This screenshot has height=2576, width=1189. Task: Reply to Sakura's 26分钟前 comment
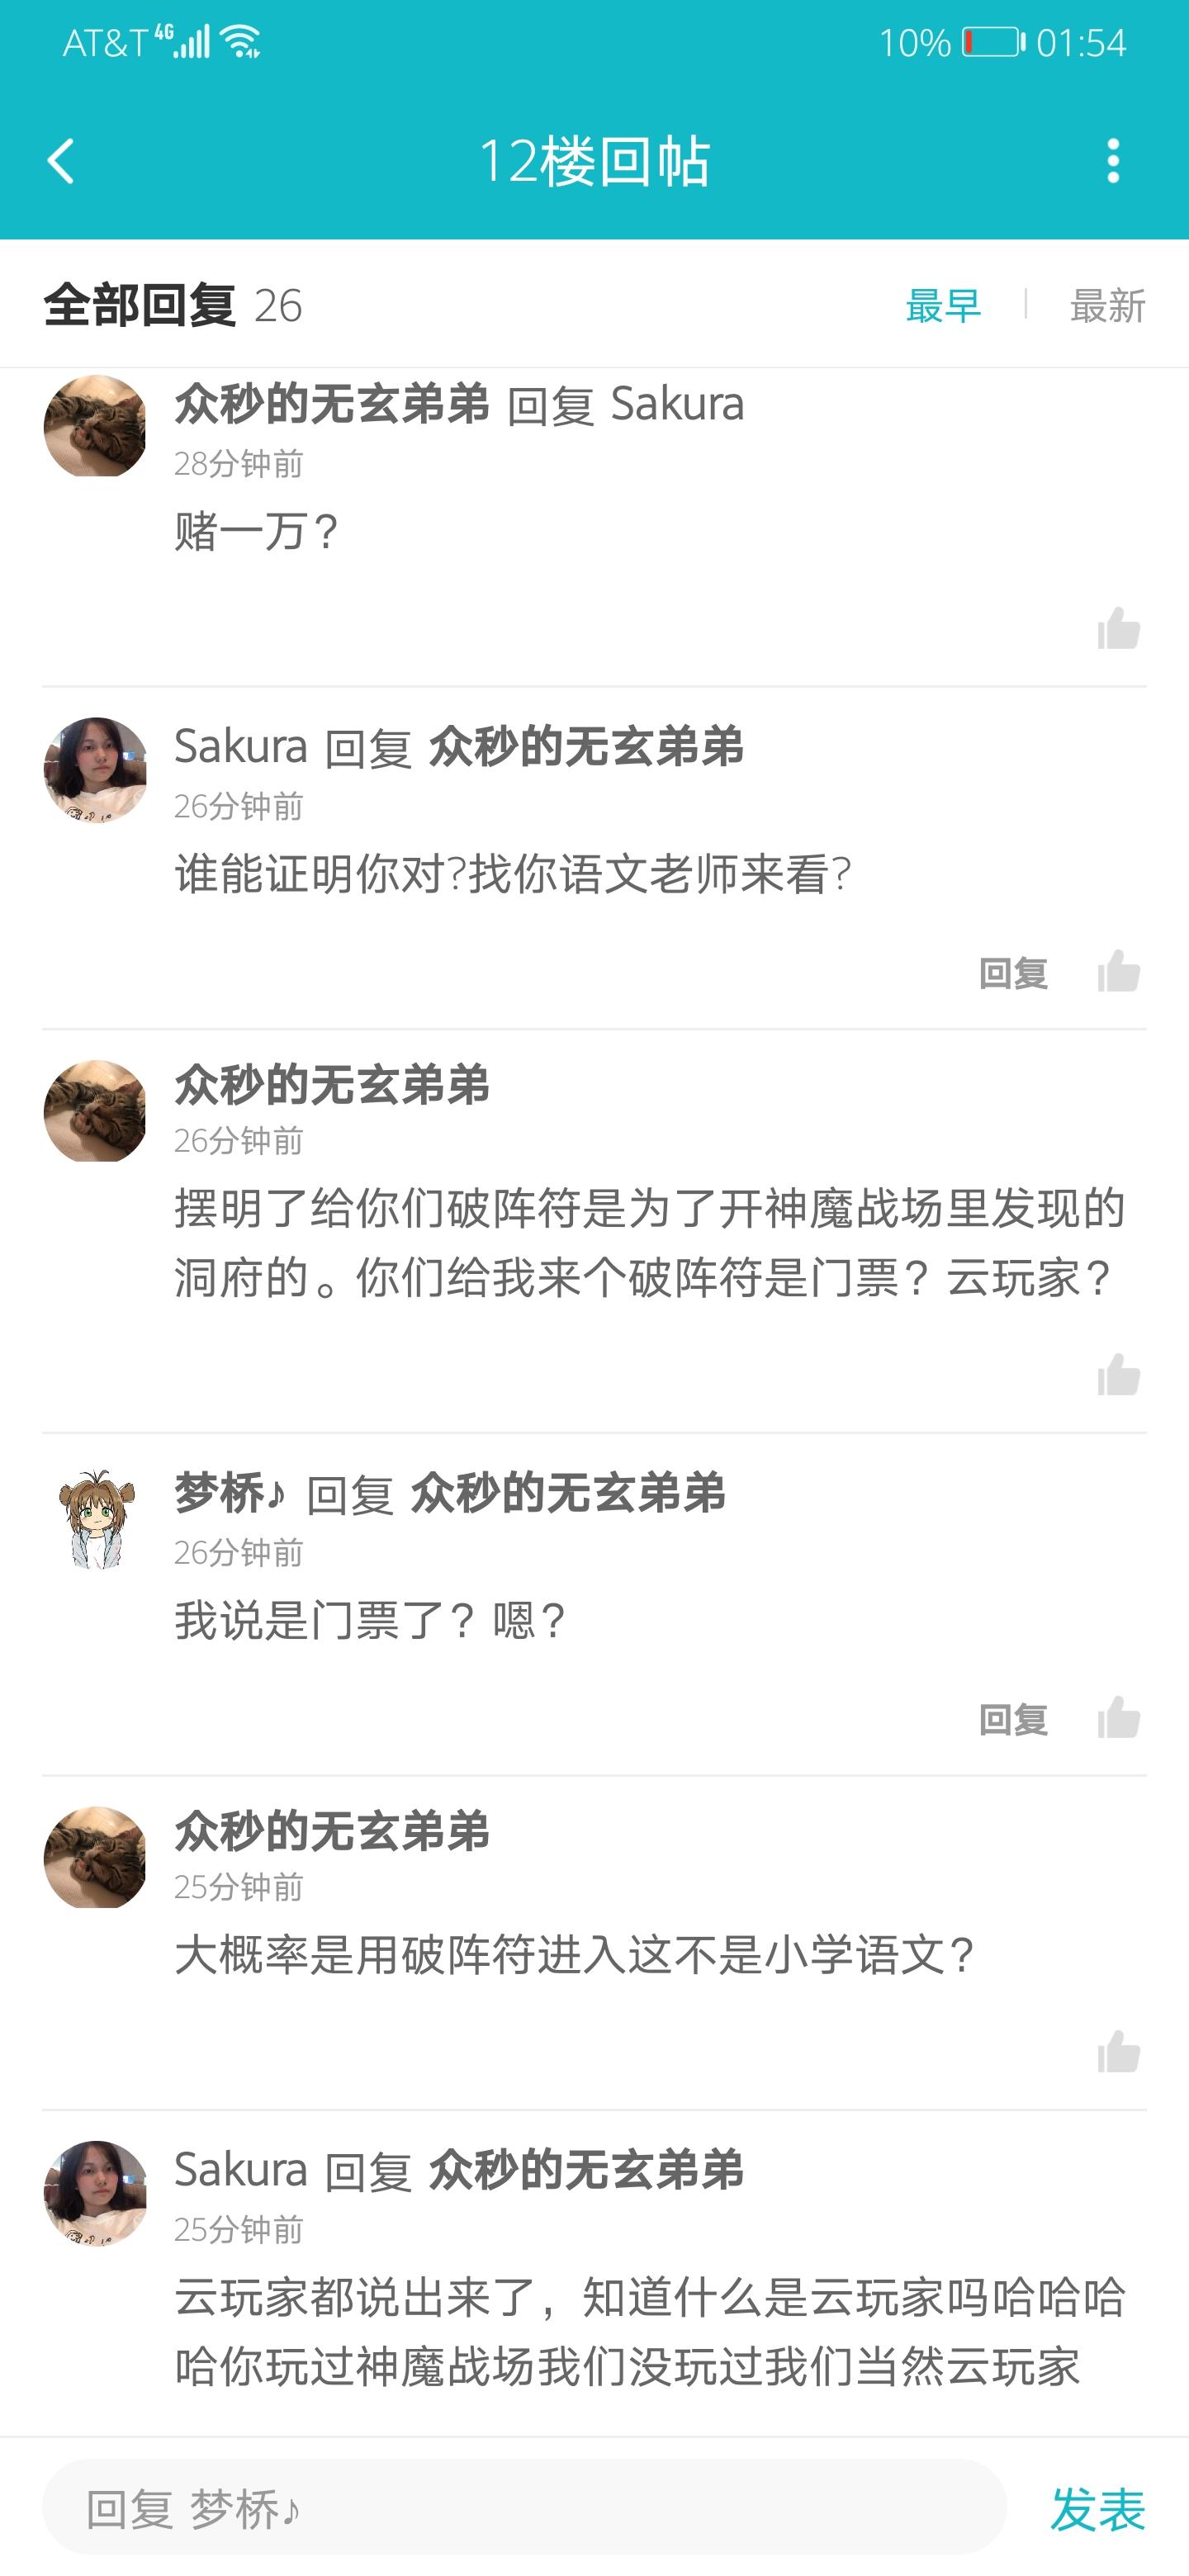[1013, 973]
